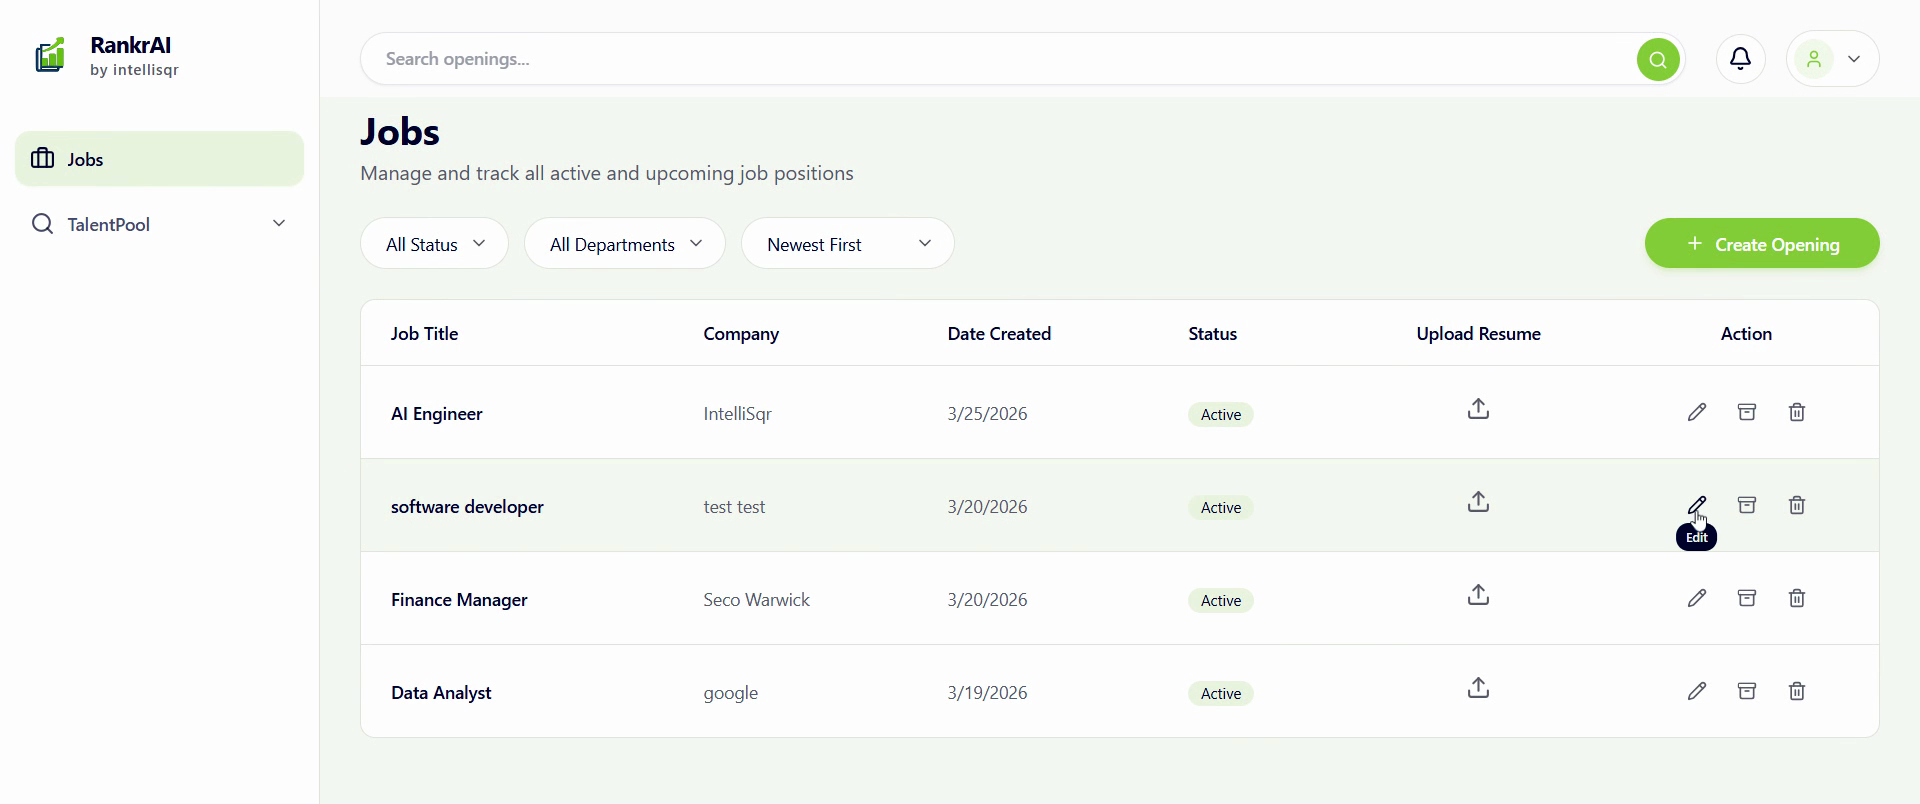Click the green search icon button
Screen dimensions: 1920x804
click(x=1657, y=60)
